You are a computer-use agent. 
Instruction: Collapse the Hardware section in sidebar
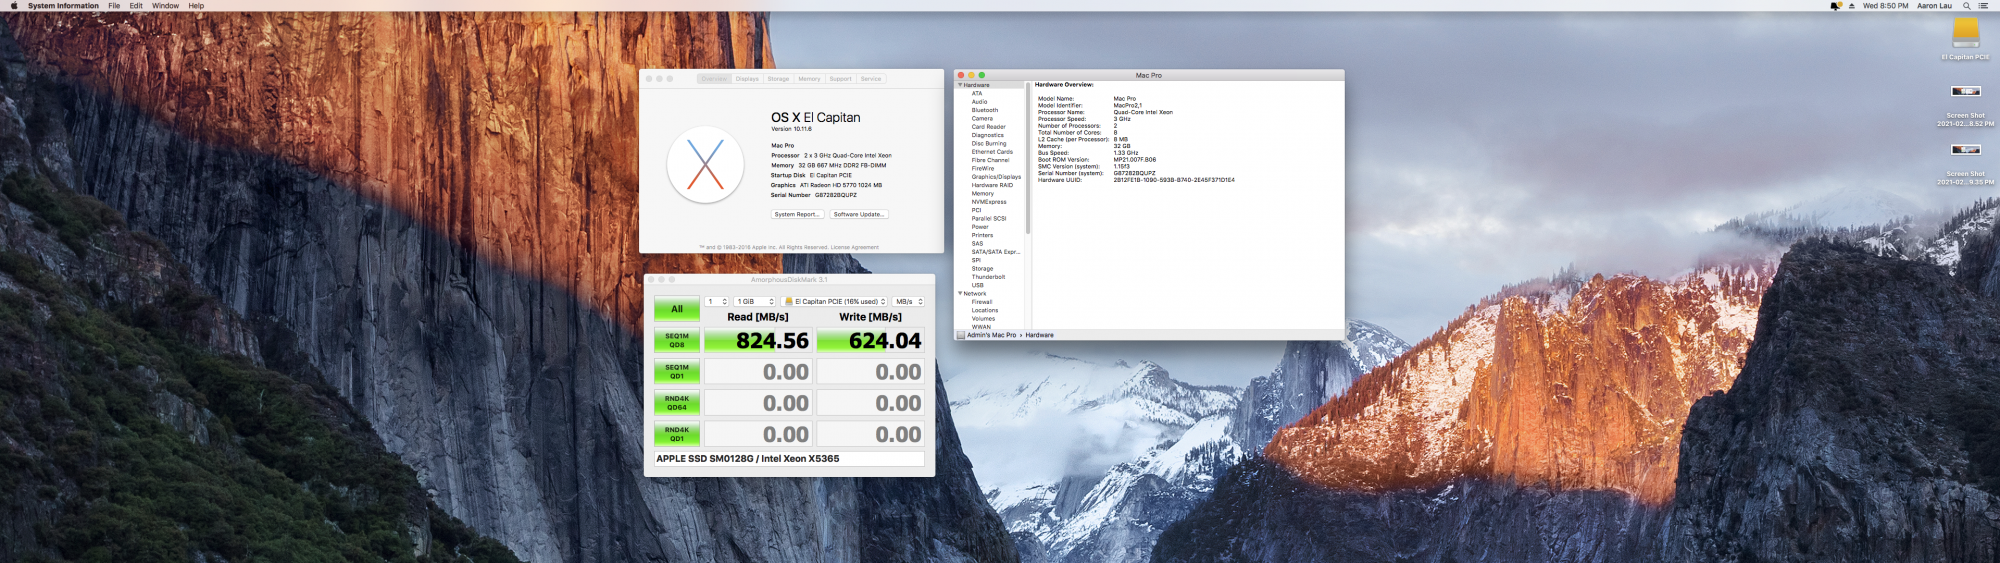point(960,85)
